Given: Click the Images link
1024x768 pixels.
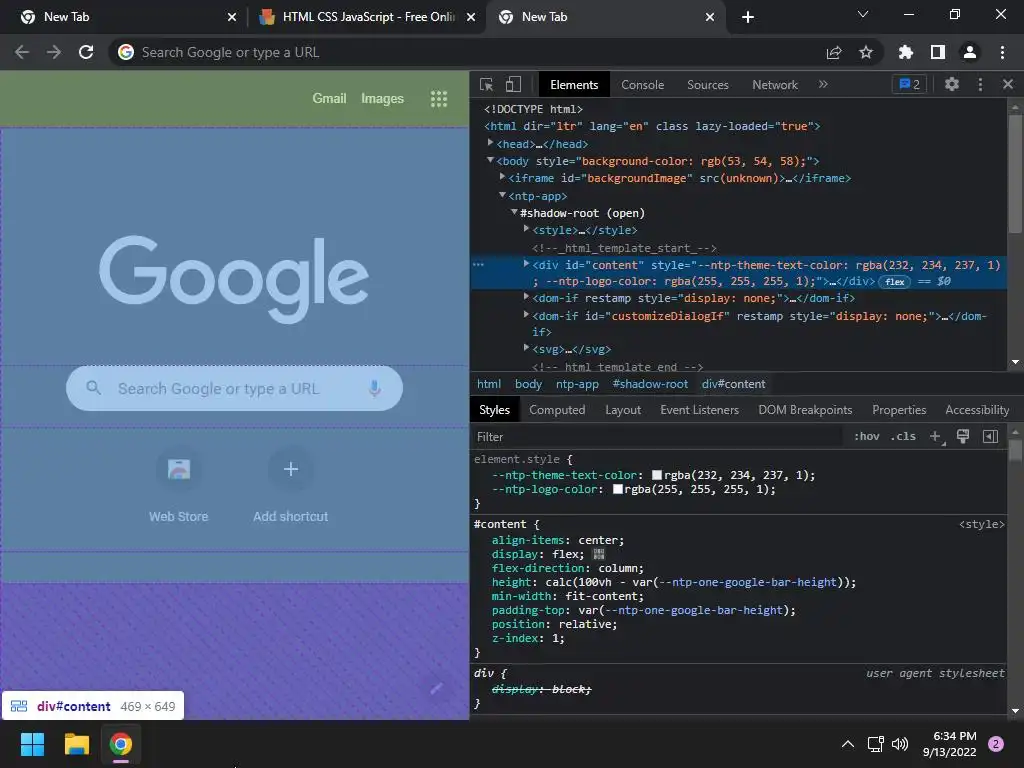Looking at the screenshot, I should point(382,99).
